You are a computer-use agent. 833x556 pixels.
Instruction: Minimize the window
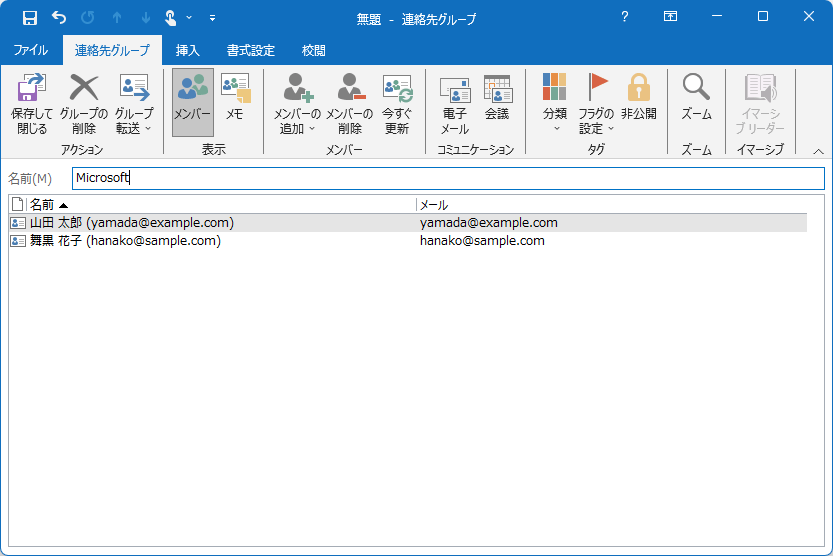pyautogui.click(x=717, y=17)
